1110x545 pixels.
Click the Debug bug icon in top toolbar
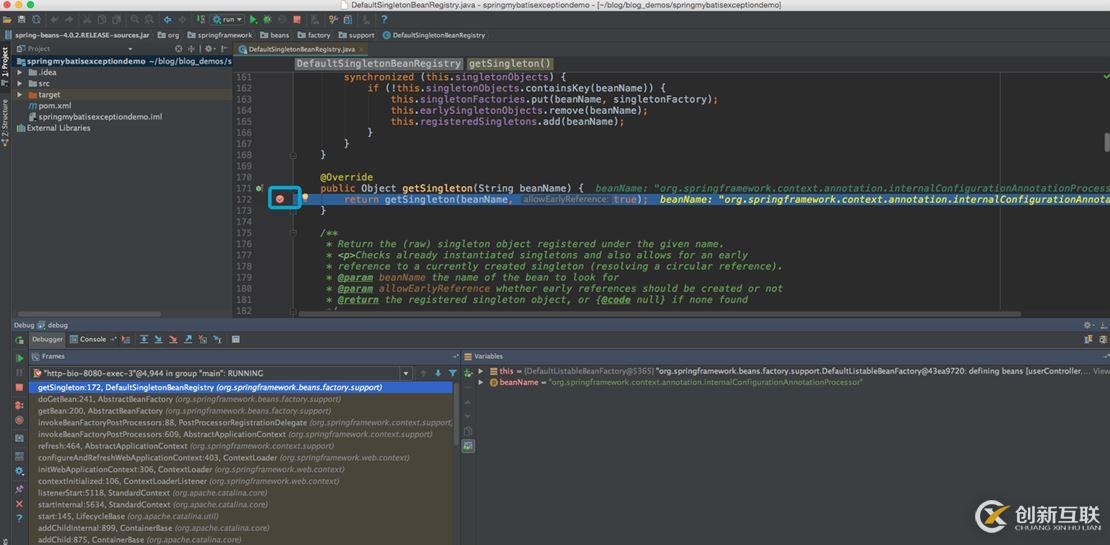tap(267, 19)
